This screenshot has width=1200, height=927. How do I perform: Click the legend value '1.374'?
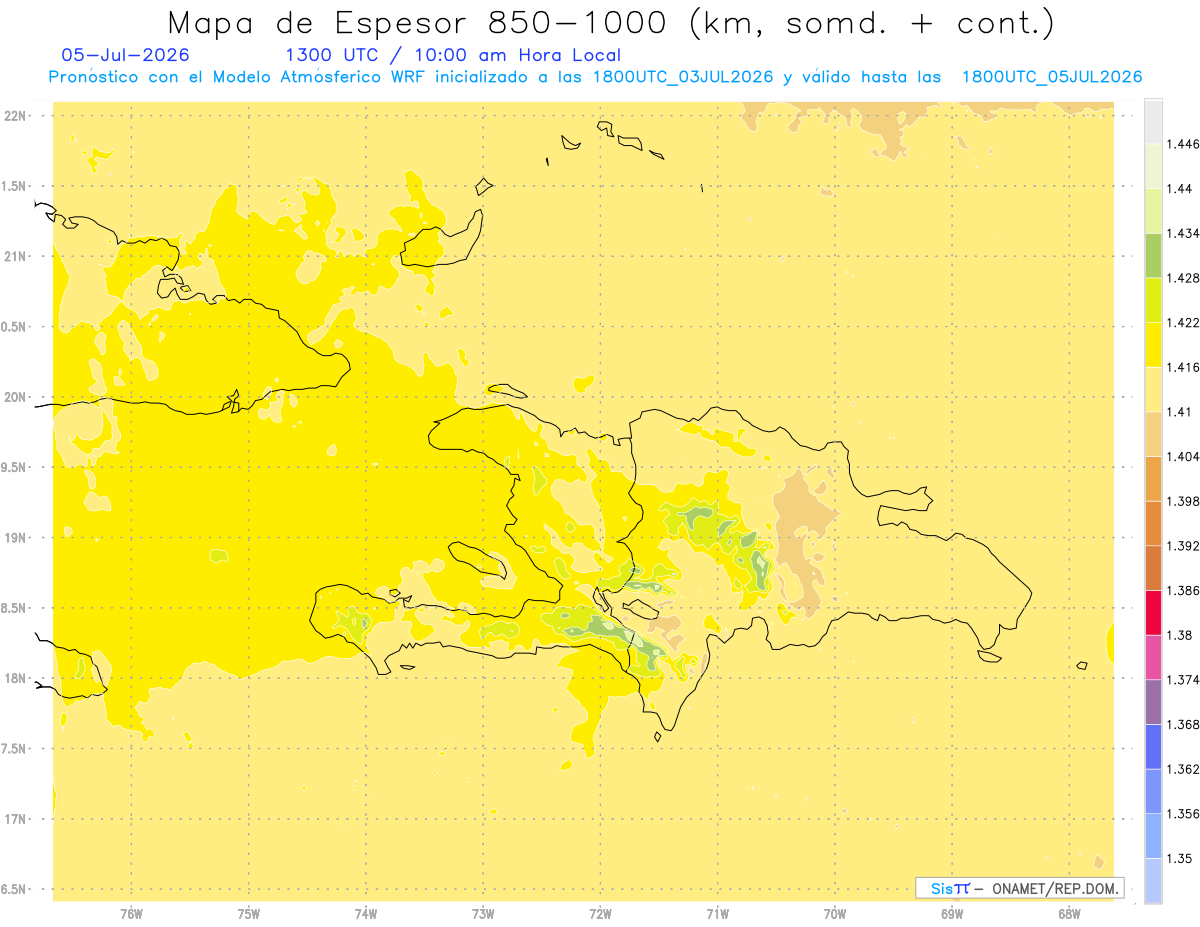coord(1184,680)
